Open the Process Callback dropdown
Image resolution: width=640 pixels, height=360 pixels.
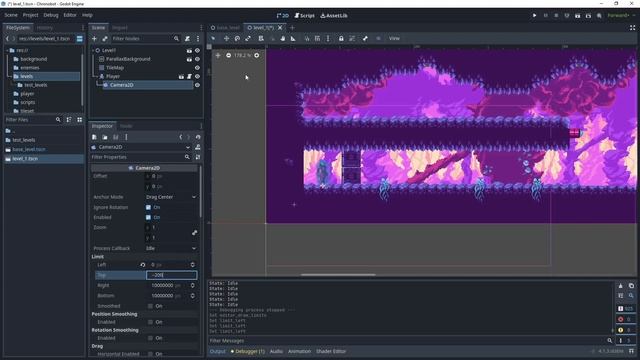pos(171,248)
